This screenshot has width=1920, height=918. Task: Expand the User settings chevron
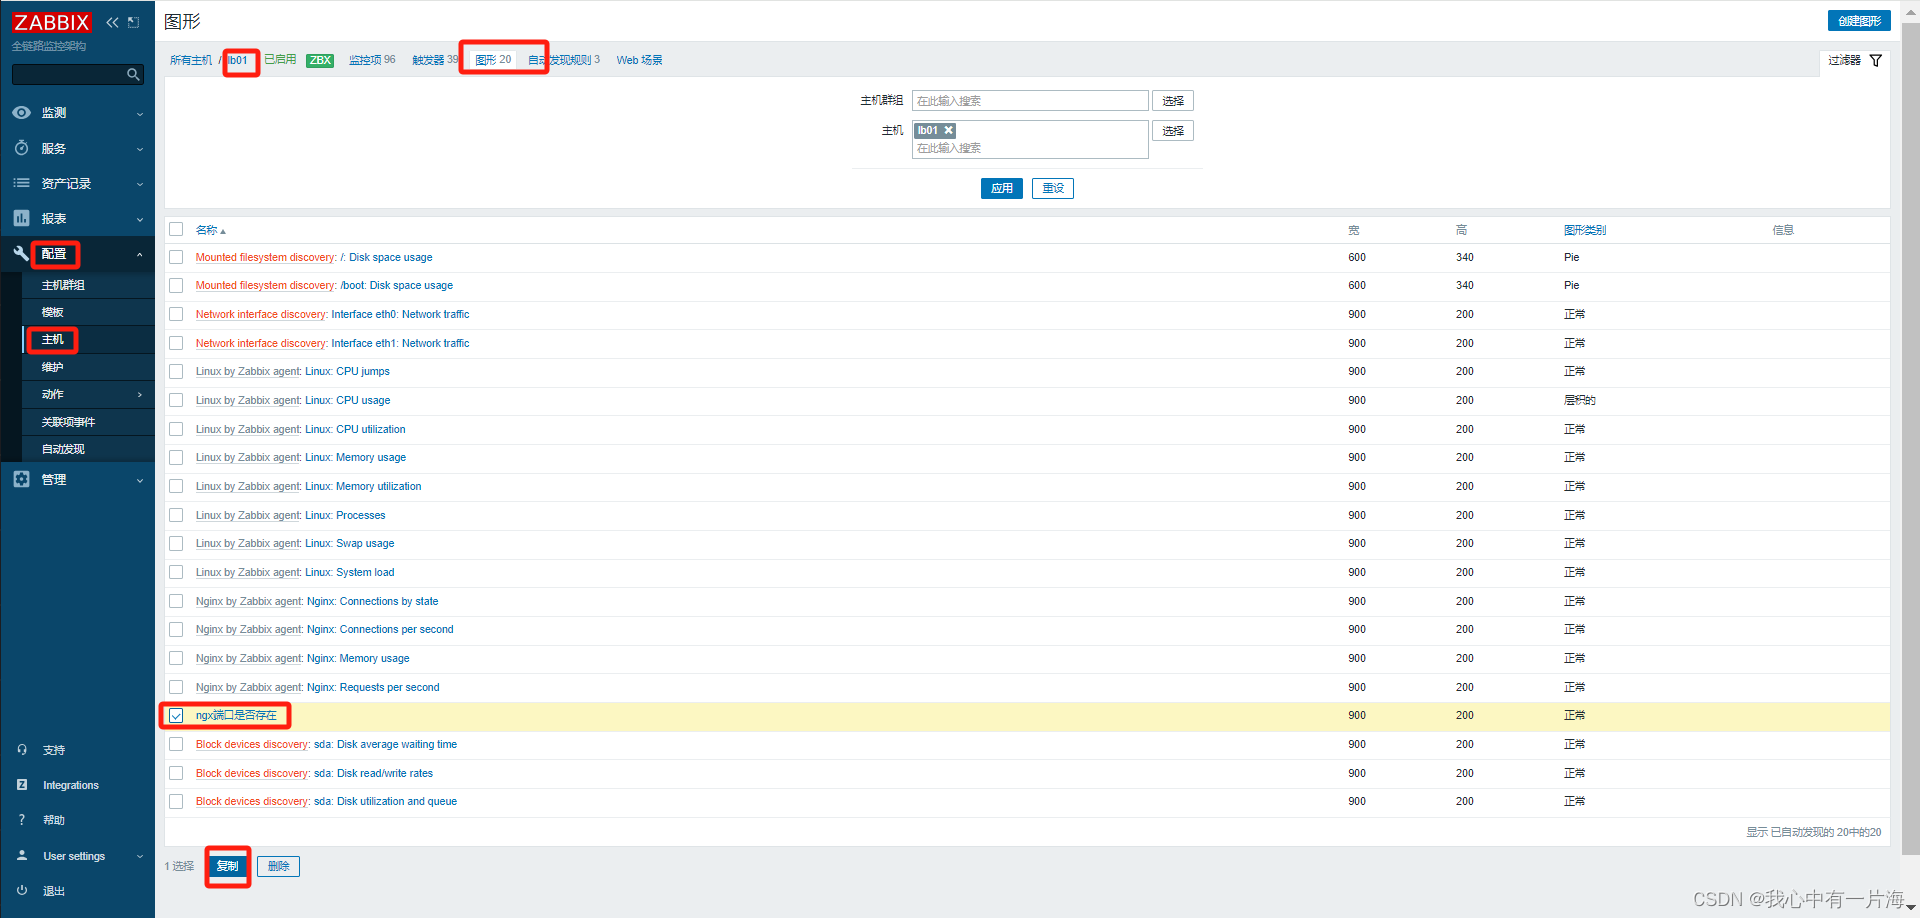[x=139, y=857]
